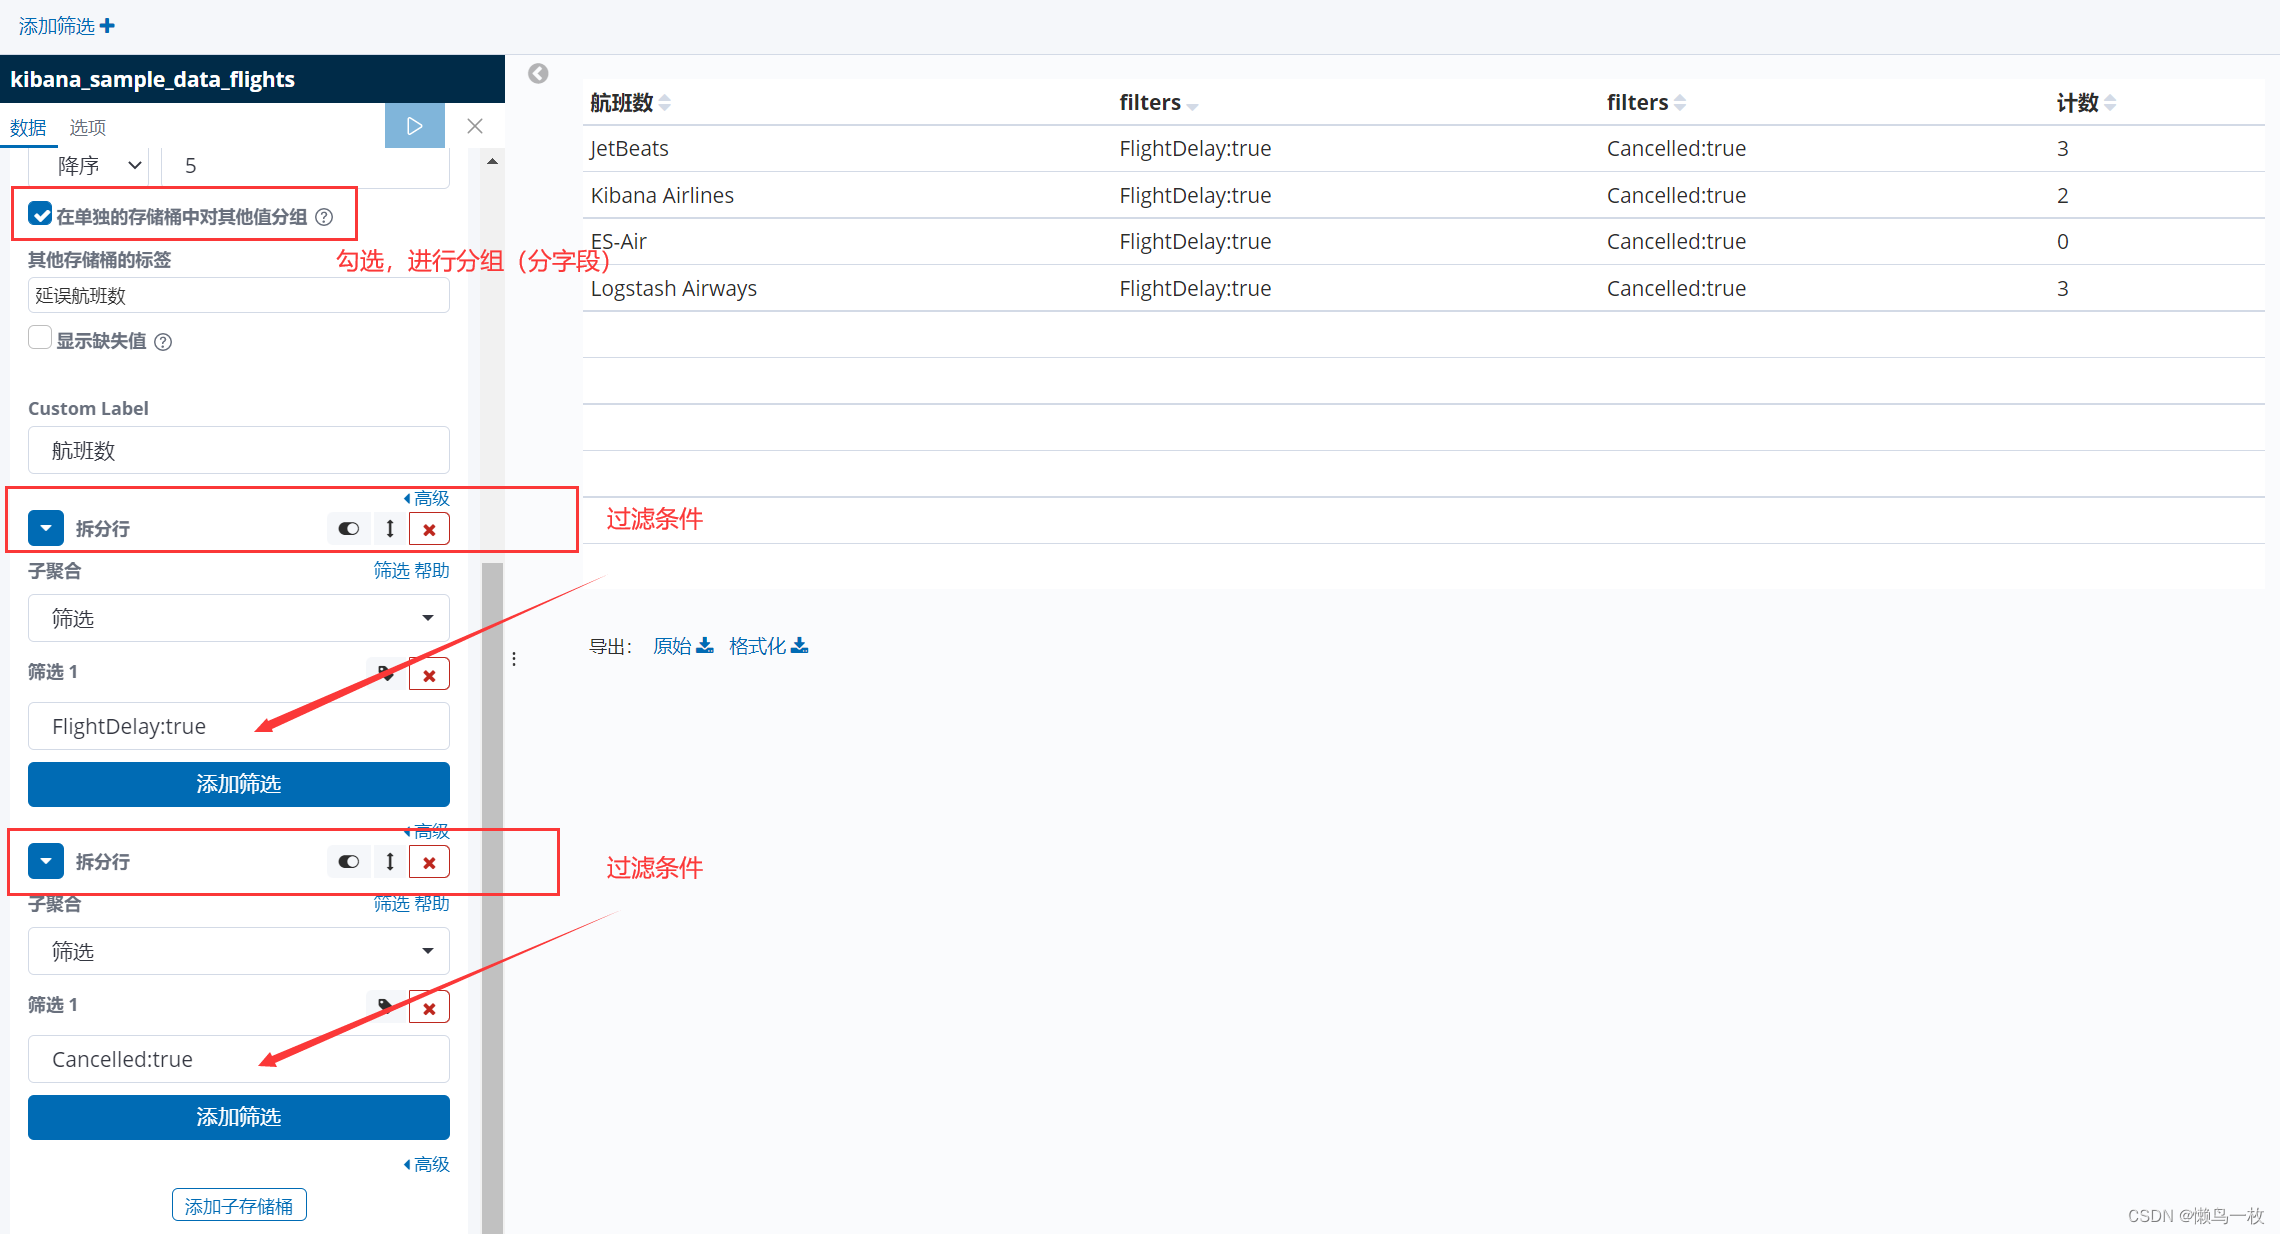Collapse the second 拆分行 section with blue arrow
Viewport: 2280px width, 1234px height.
point(46,861)
